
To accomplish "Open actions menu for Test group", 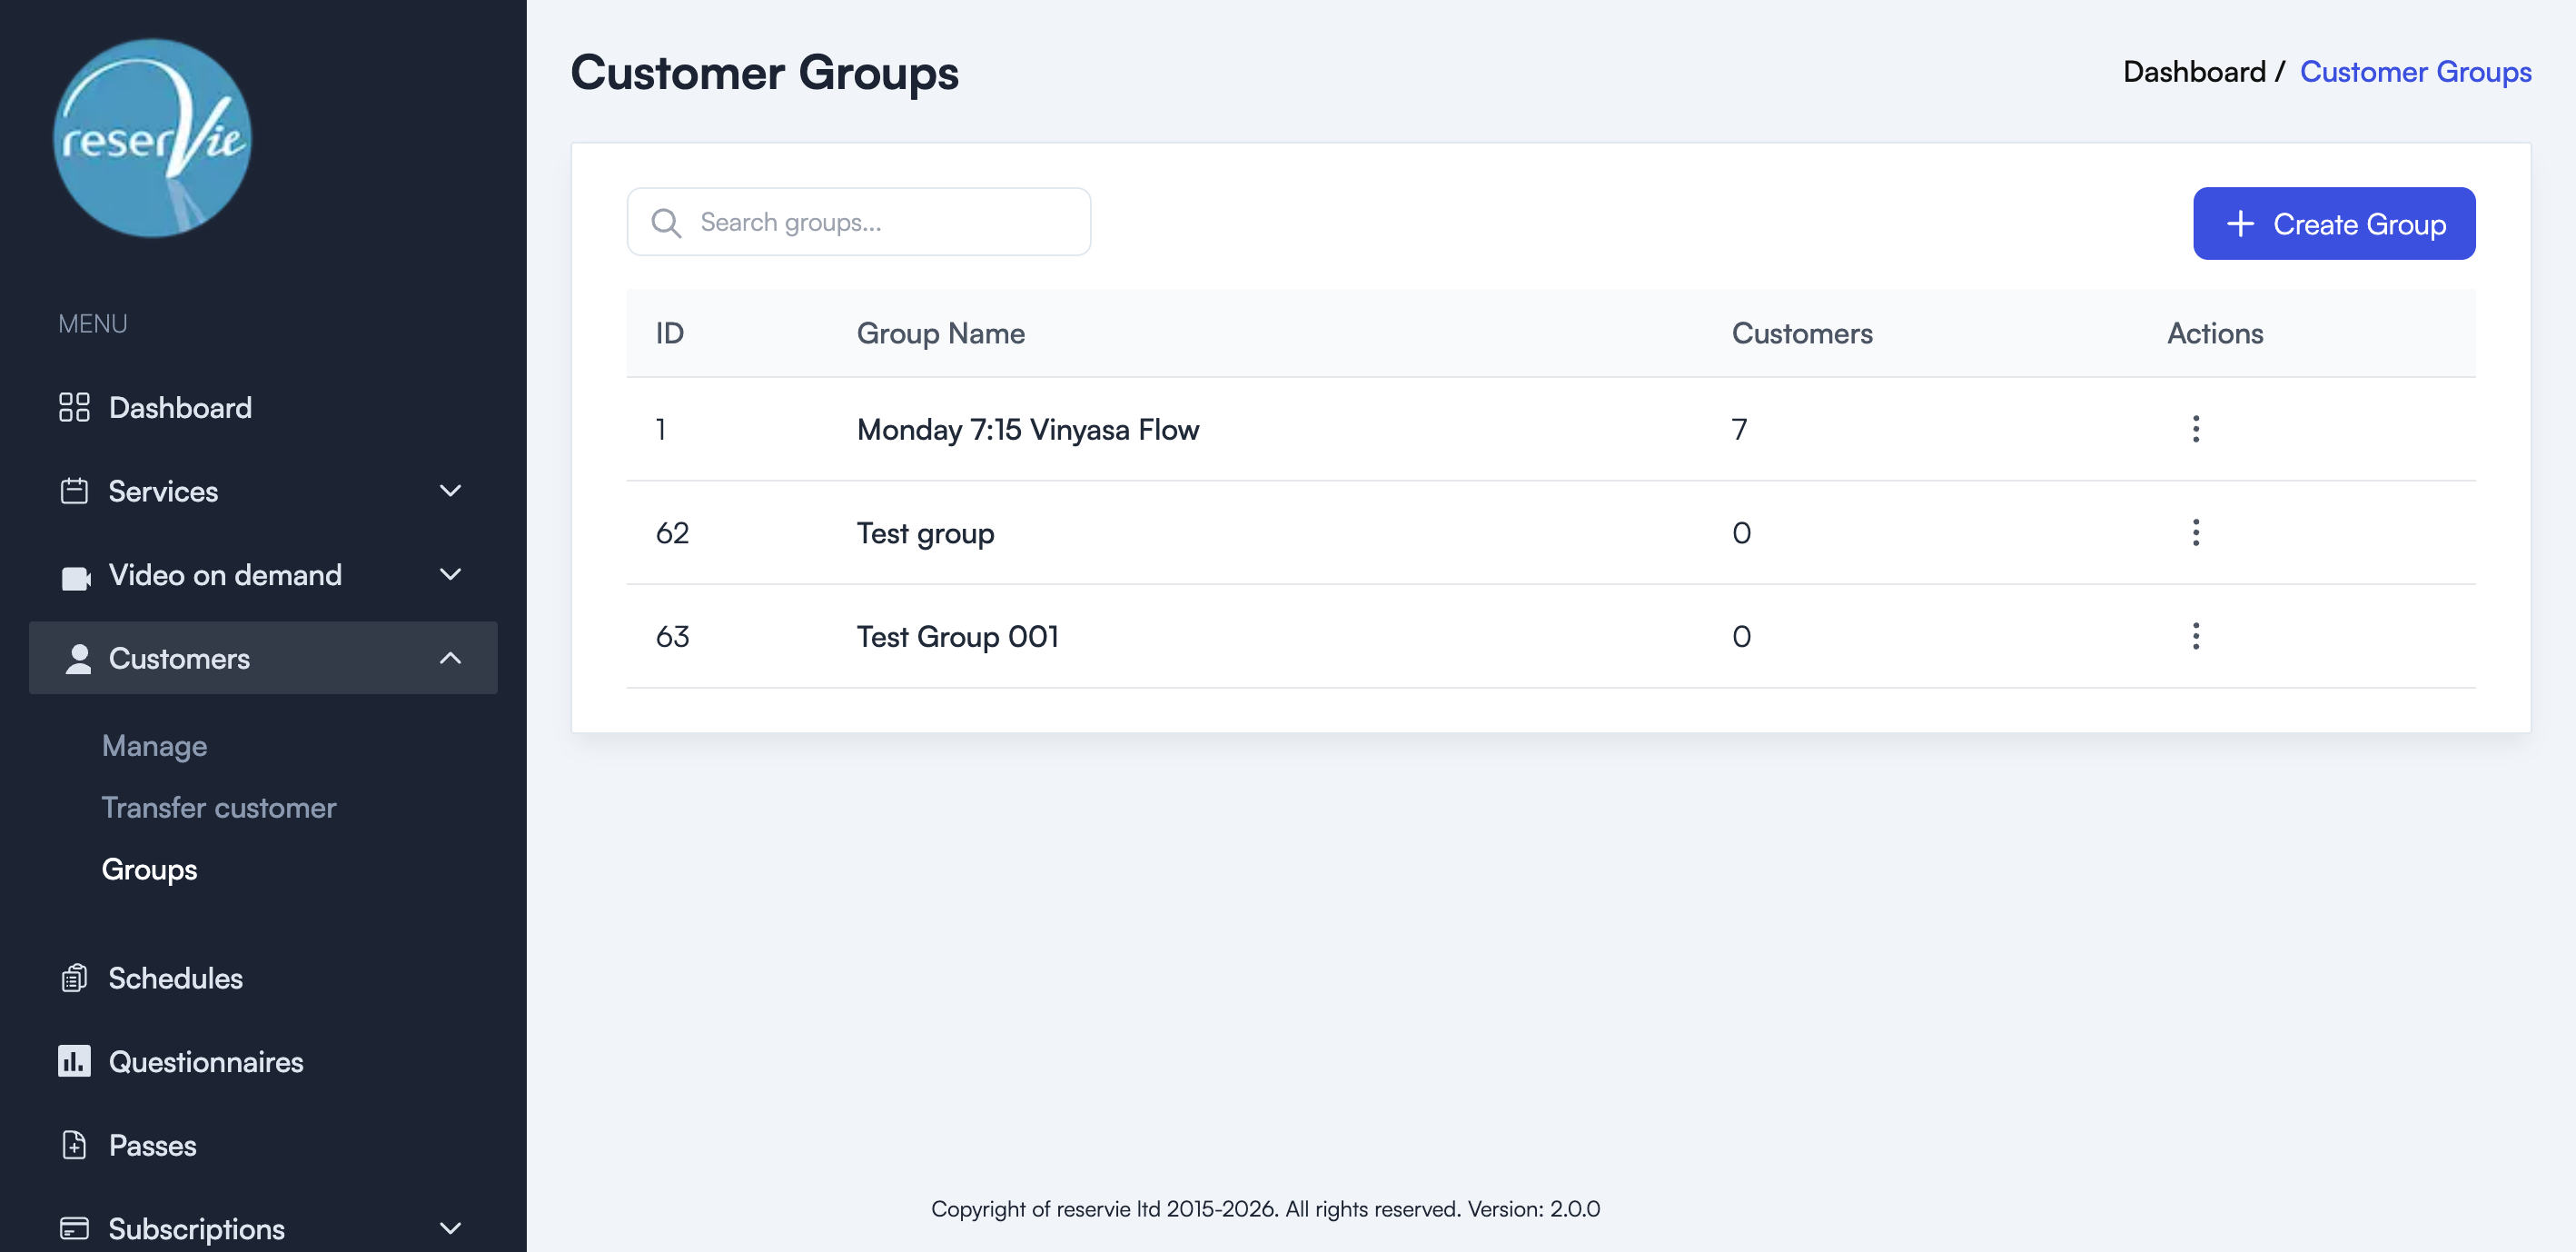I will [2196, 533].
